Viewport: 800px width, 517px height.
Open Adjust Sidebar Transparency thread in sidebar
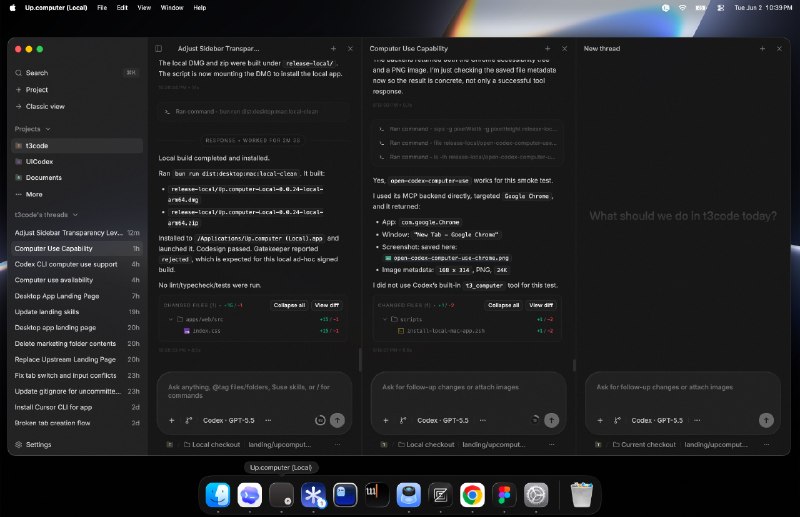pyautogui.click(x=77, y=233)
